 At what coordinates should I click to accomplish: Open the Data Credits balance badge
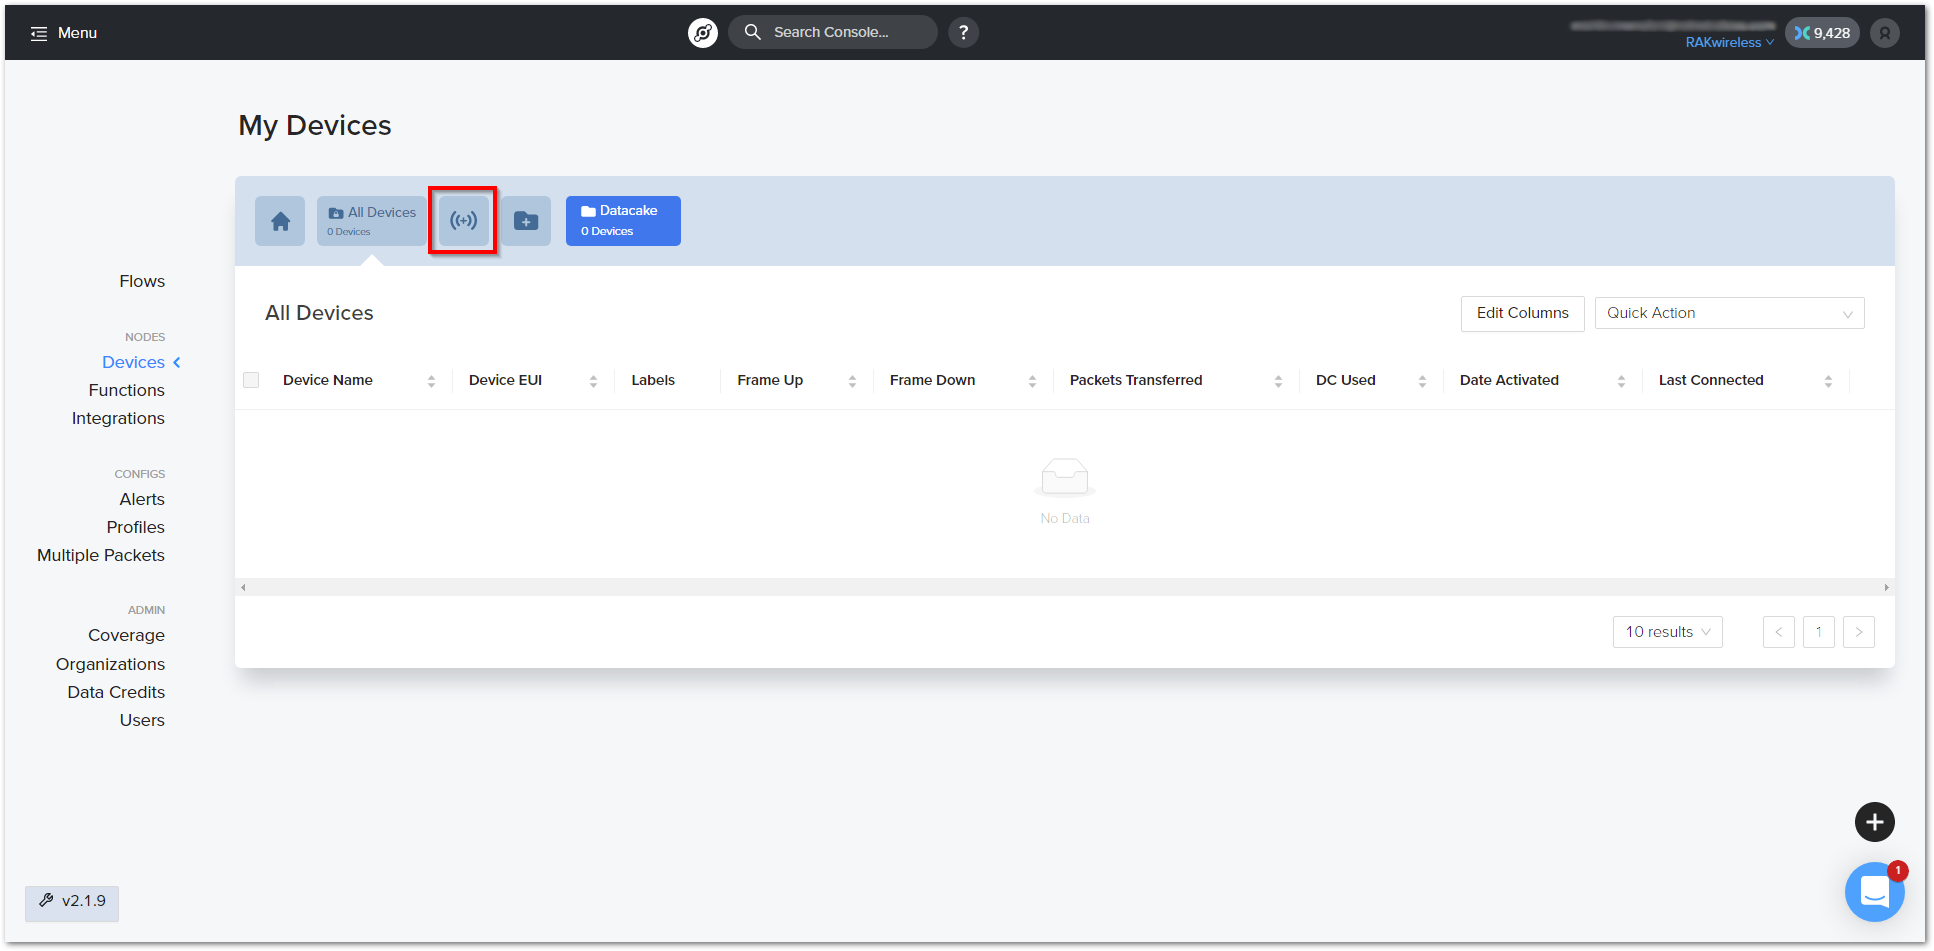tap(1821, 33)
